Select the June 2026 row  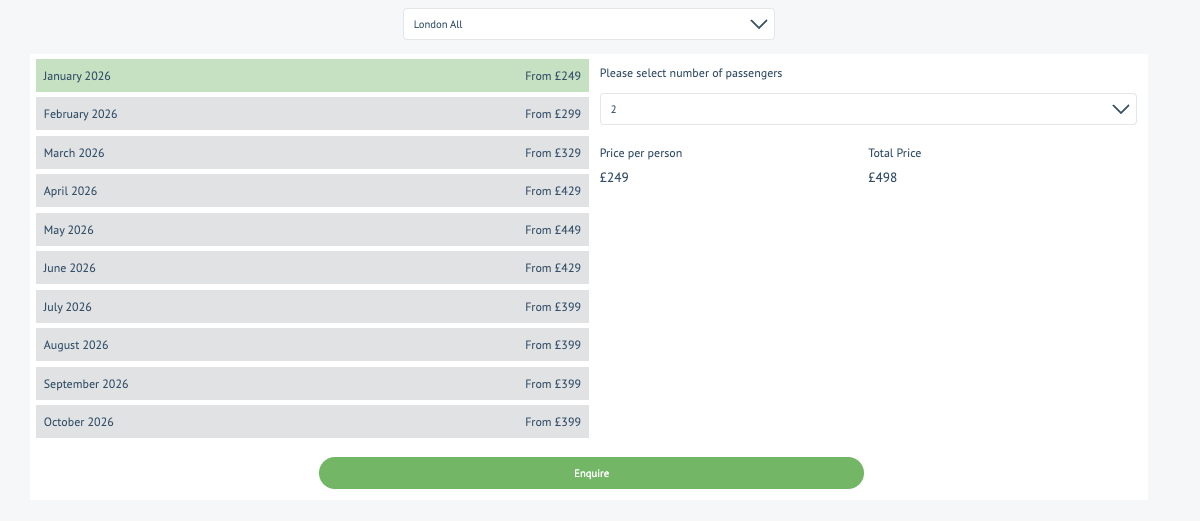tap(312, 268)
